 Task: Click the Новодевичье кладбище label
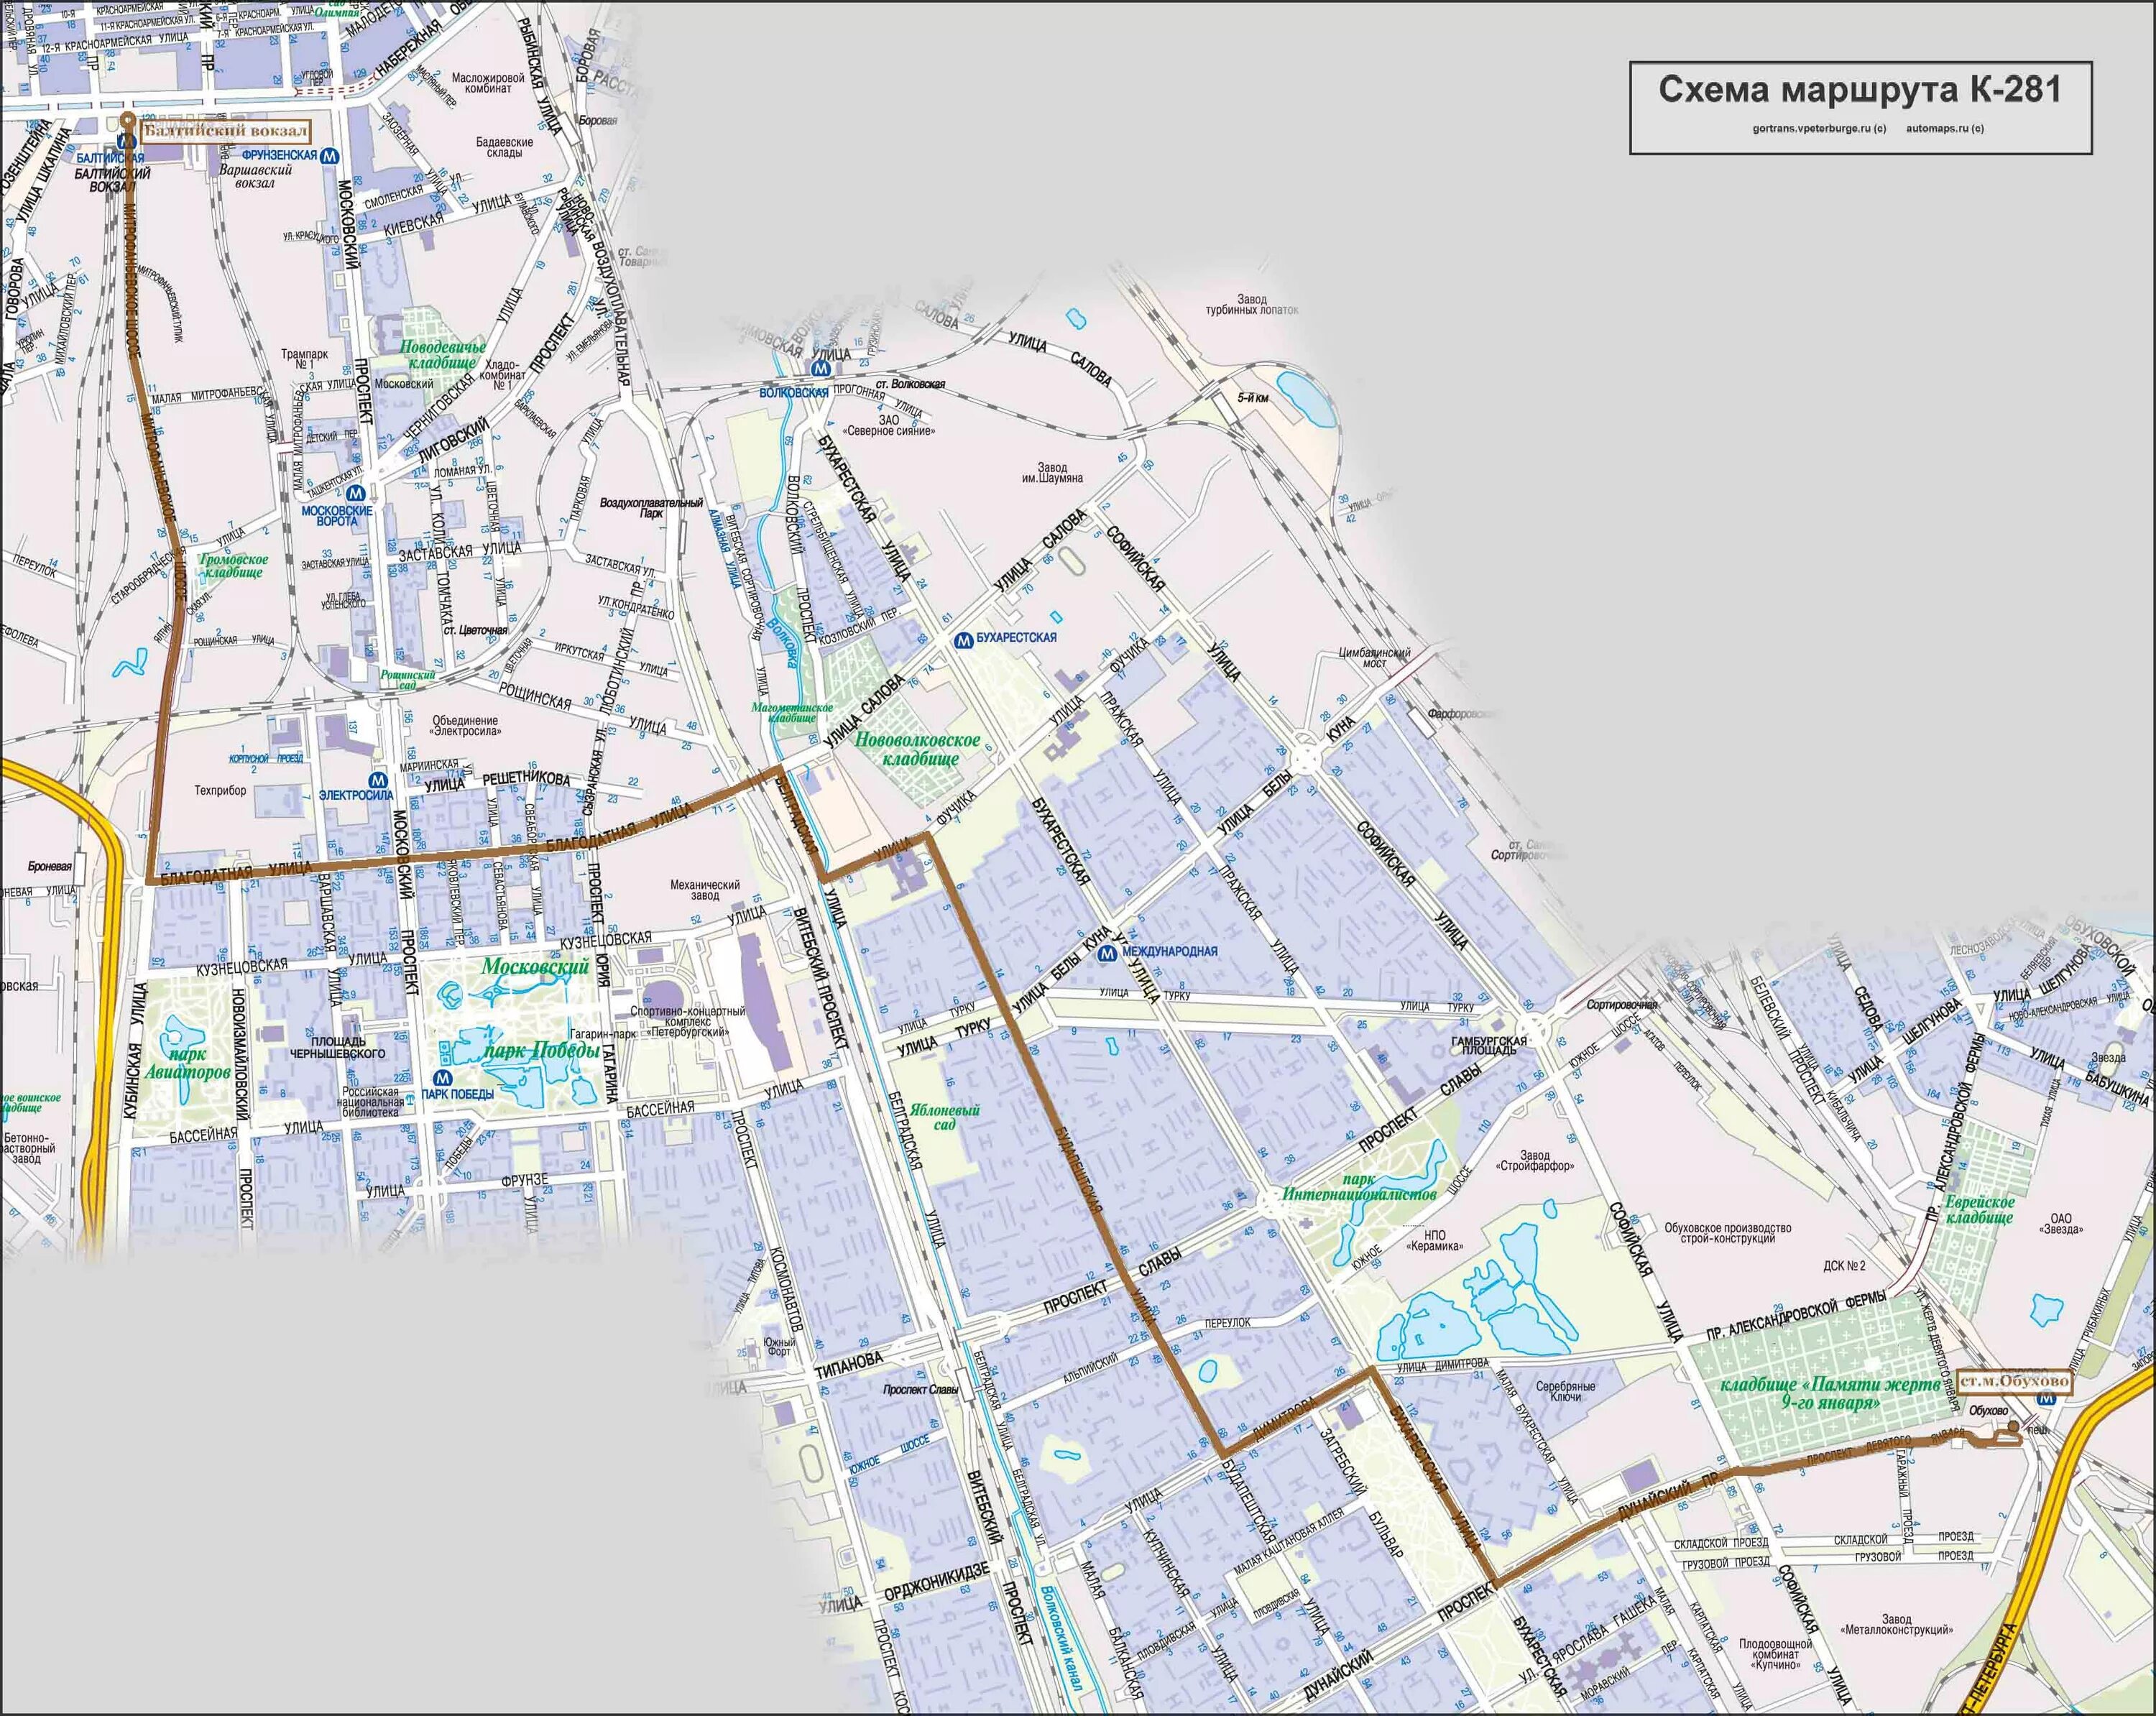[443, 354]
